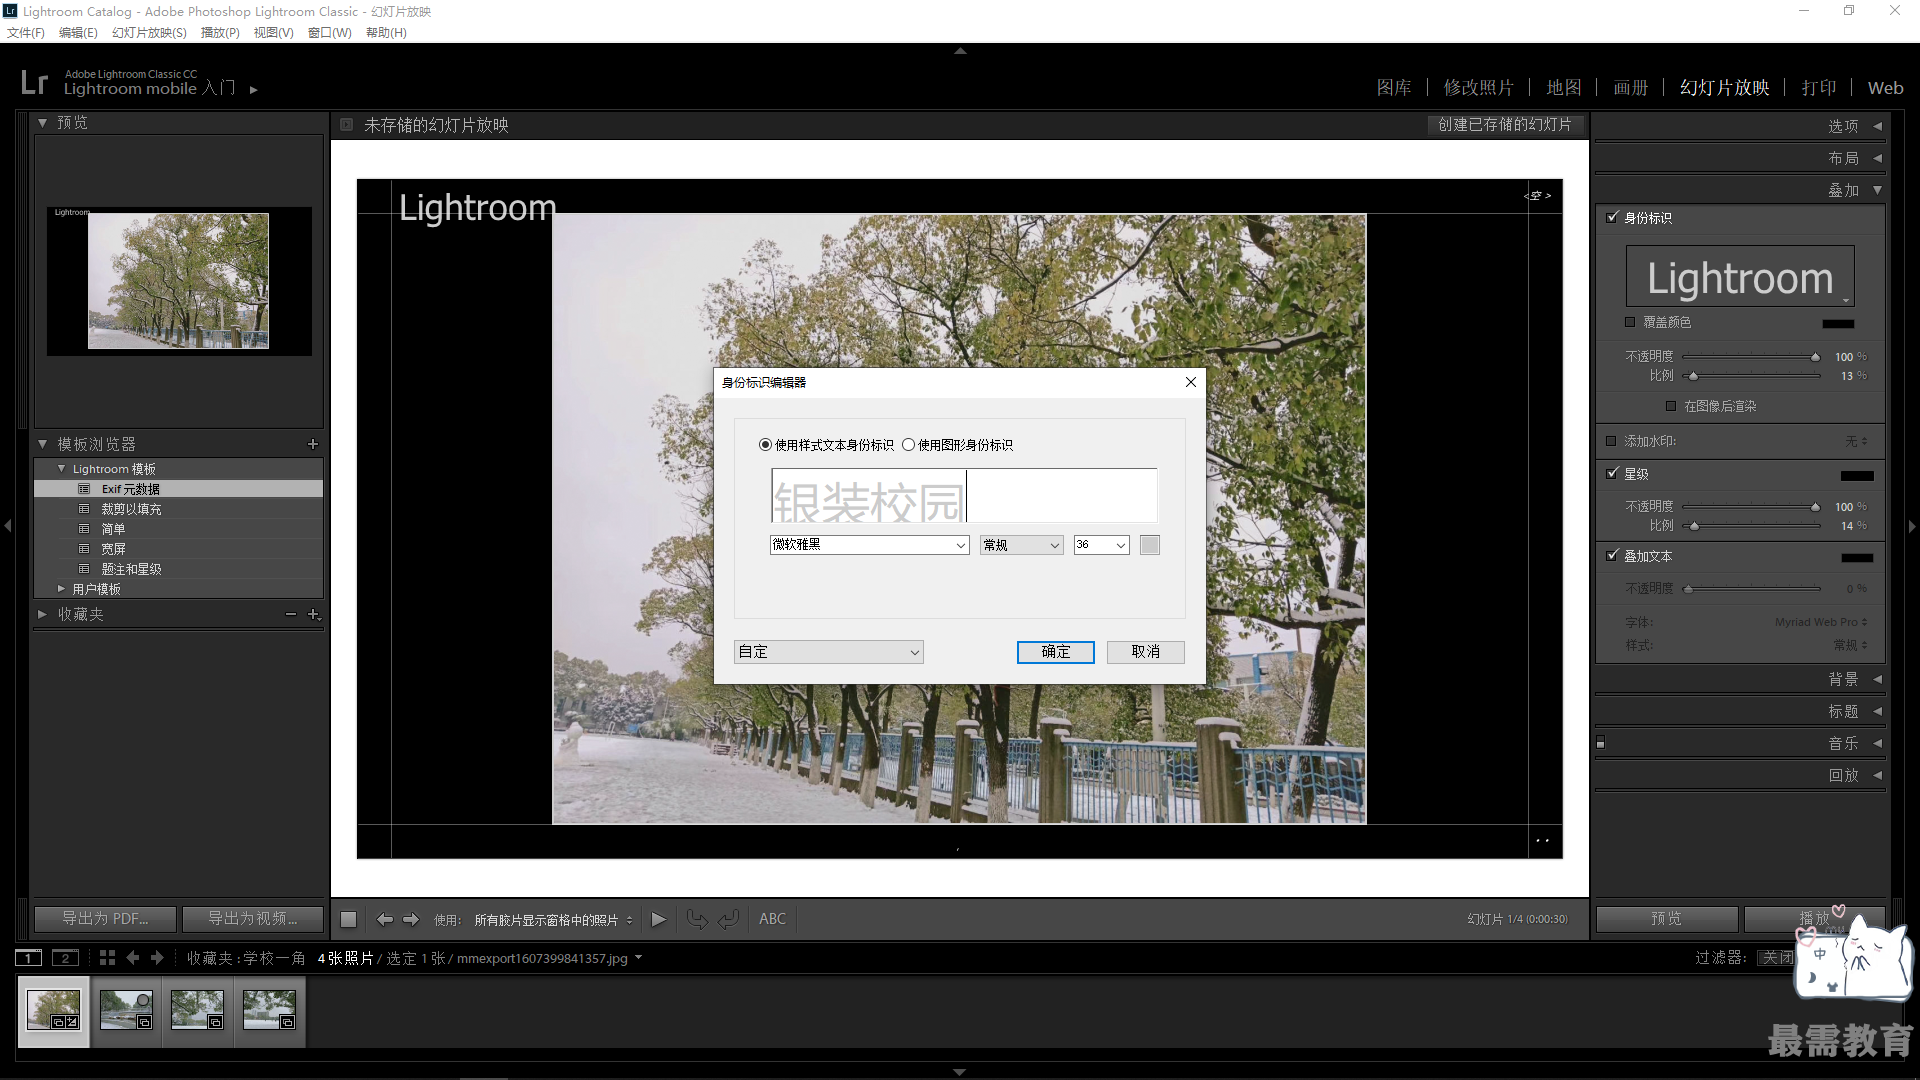The width and height of the screenshot is (1920, 1080).
Task: Click filmstrip go forward arrow
Action: coord(157,958)
